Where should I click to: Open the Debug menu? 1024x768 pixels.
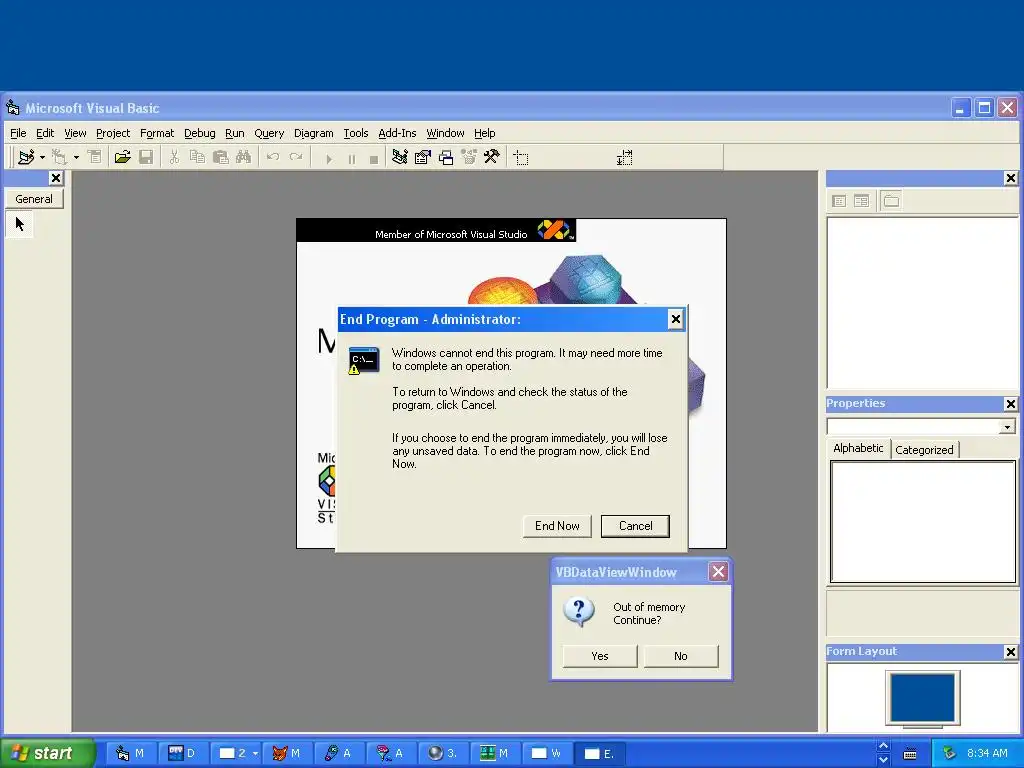click(x=200, y=133)
